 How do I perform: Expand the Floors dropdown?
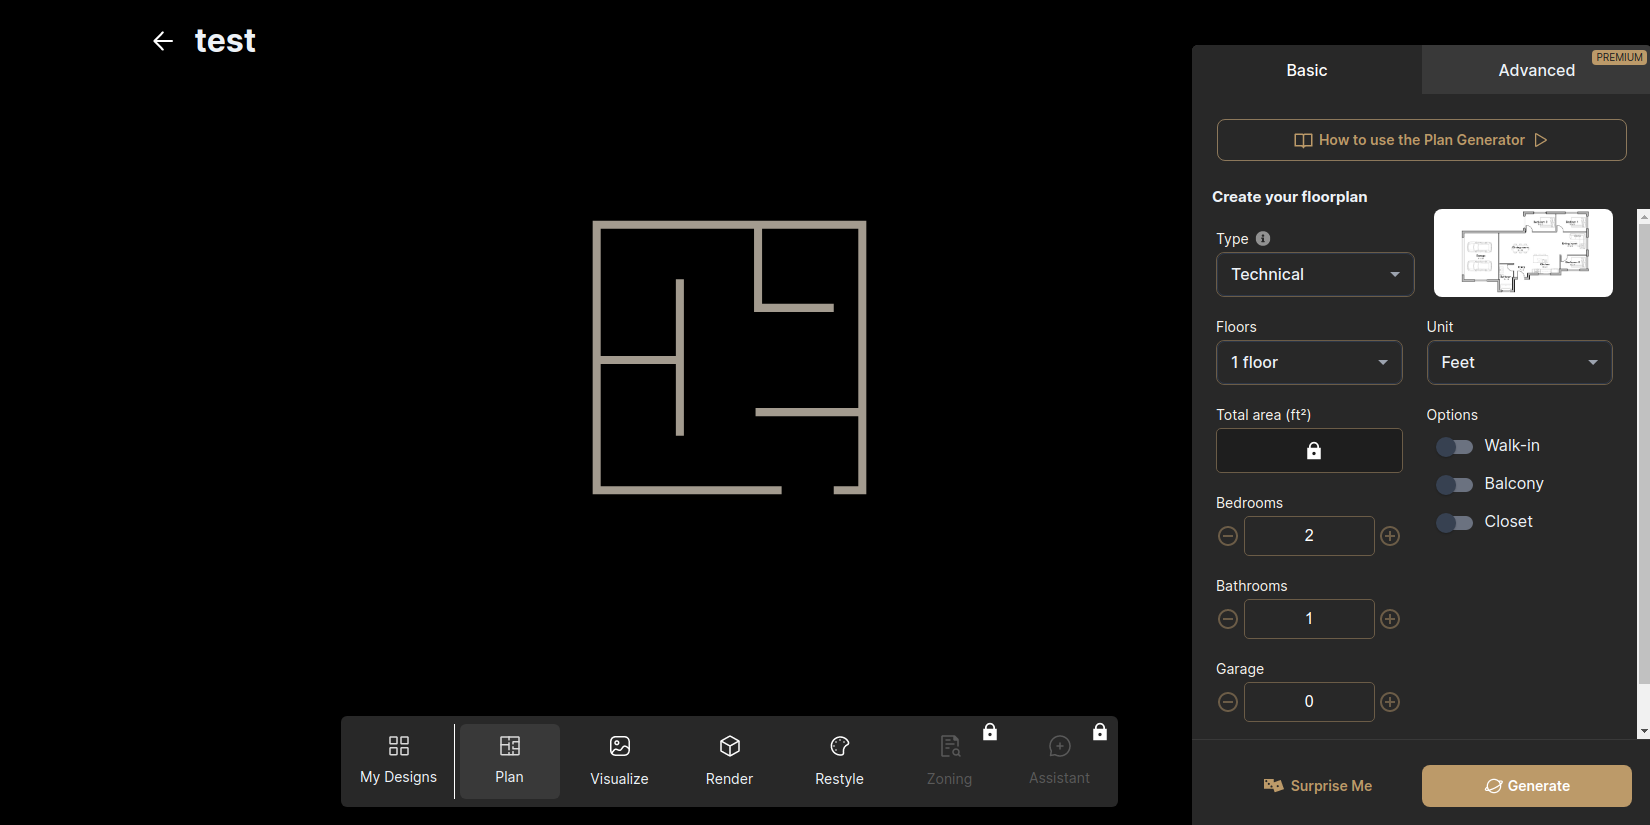click(x=1308, y=363)
